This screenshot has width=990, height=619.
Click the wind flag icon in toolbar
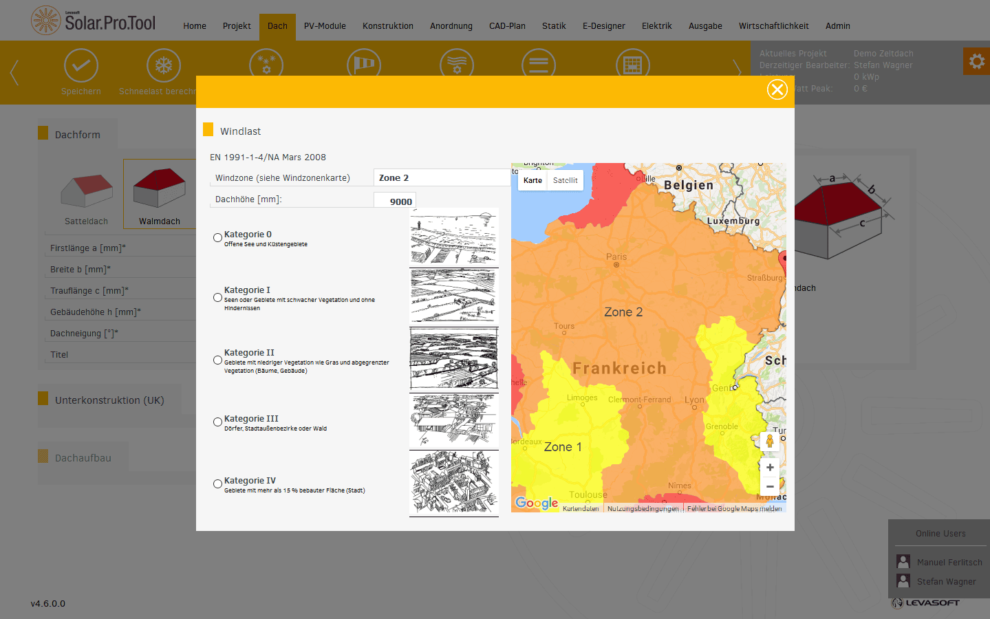click(x=363, y=66)
